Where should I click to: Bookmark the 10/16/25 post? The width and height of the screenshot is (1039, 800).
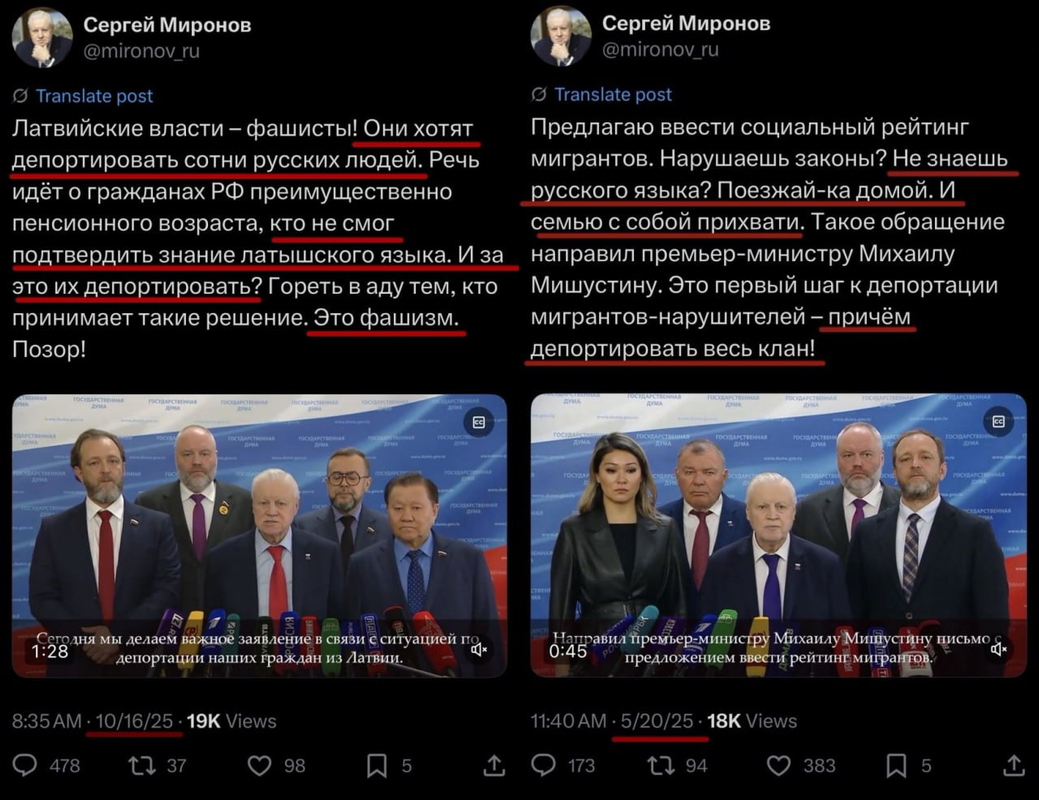coord(376,766)
